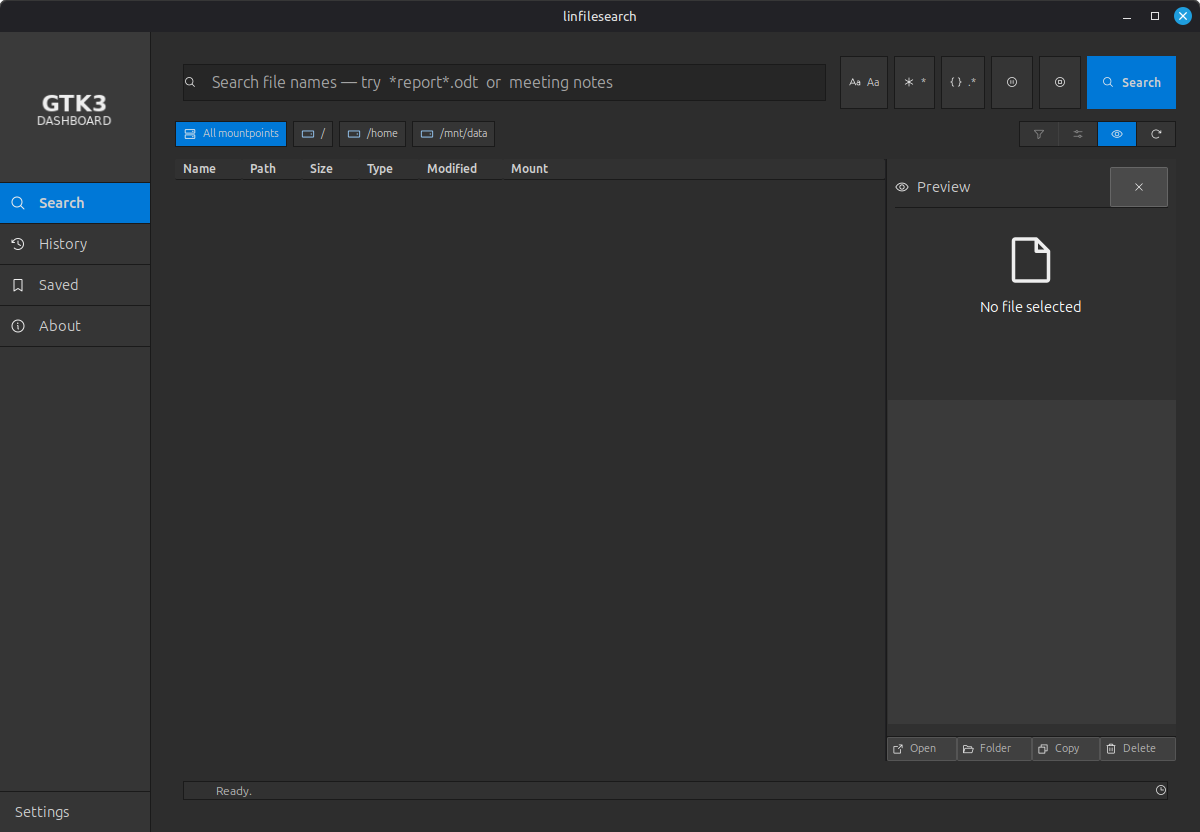The height and width of the screenshot is (832, 1200).
Task: Focus the search file names field
Action: [x=504, y=82]
